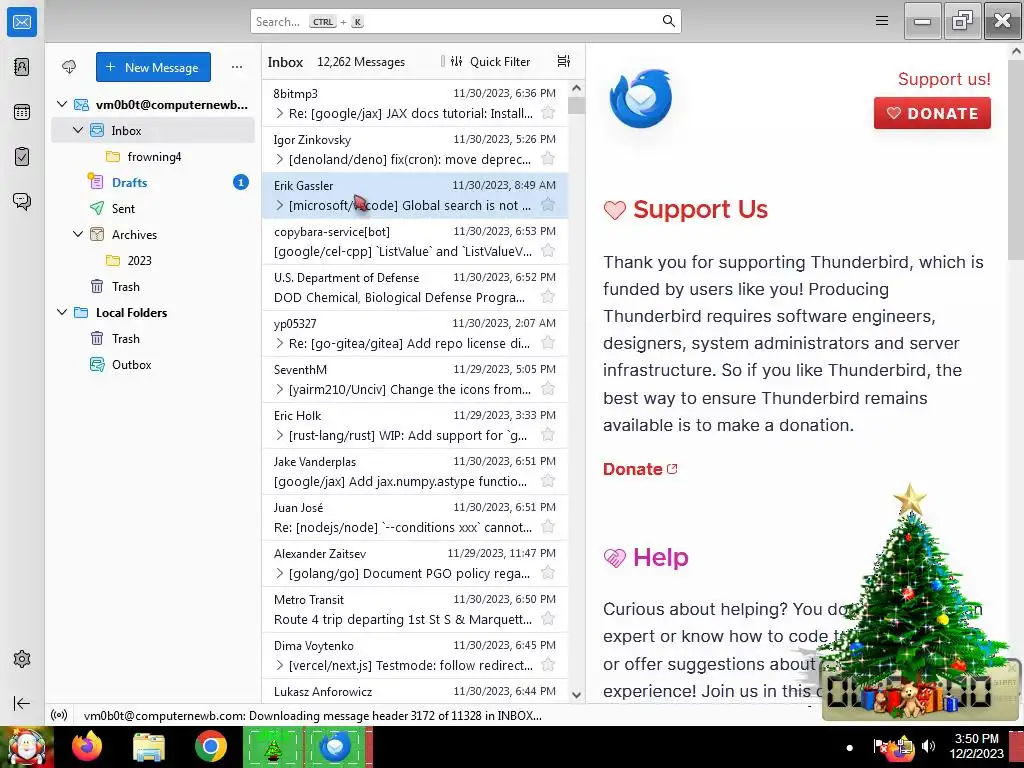Click the red DONATE button
Viewport: 1024px width, 768px height.
[932, 113]
